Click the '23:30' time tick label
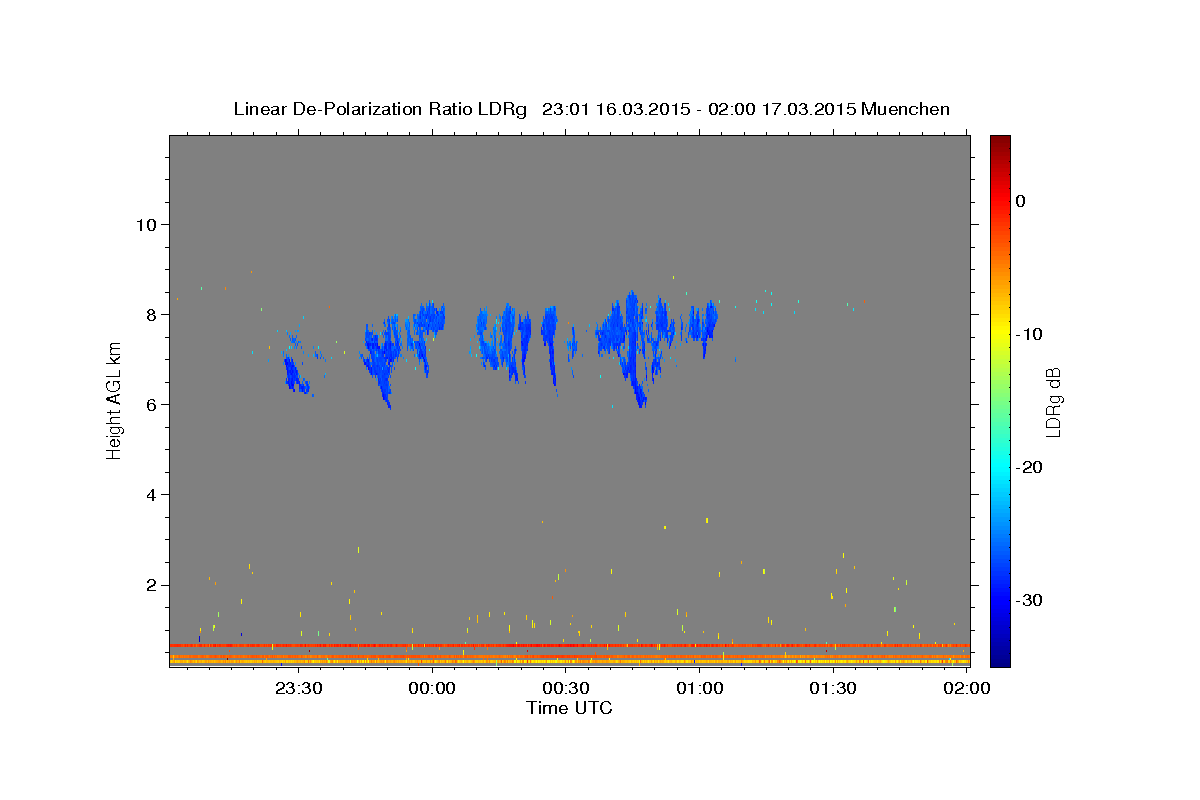Image resolution: width=1200 pixels, height=800 pixels. pyautogui.click(x=299, y=688)
